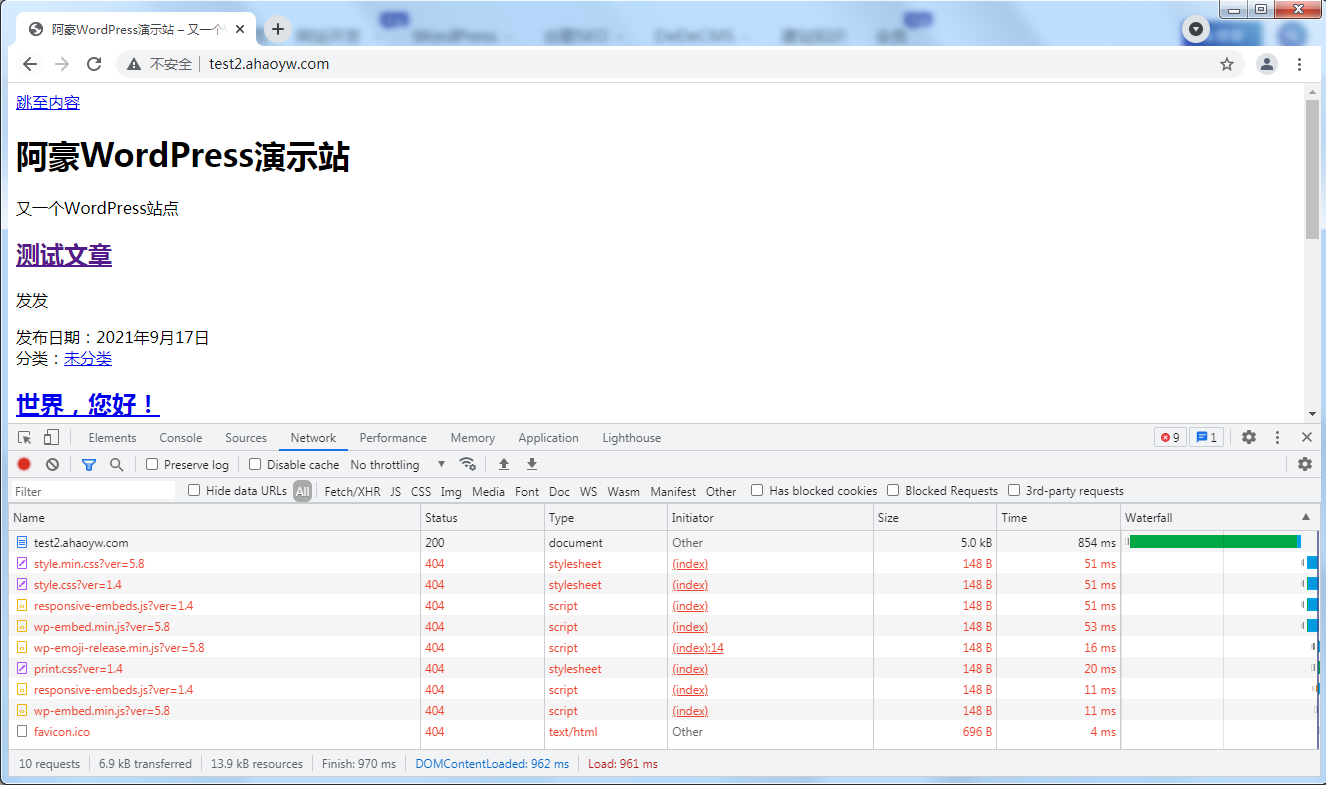
Task: Open the DevTools settings gear
Action: click(x=1249, y=437)
